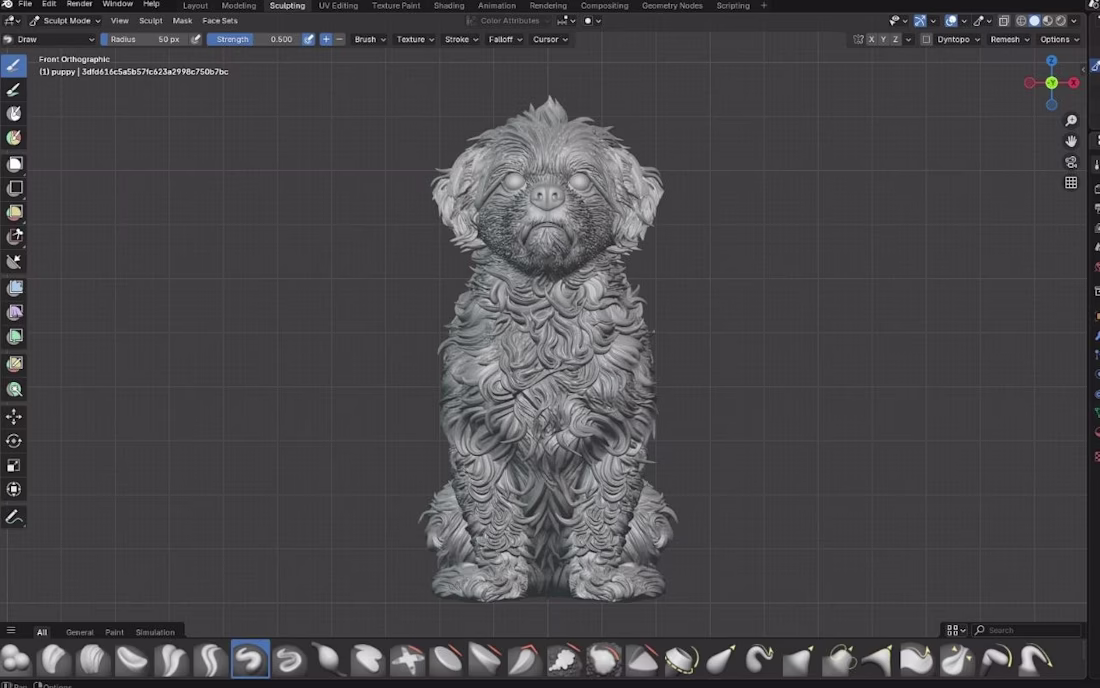Open the Mask menu
1100x688 pixels.
pyautogui.click(x=182, y=21)
